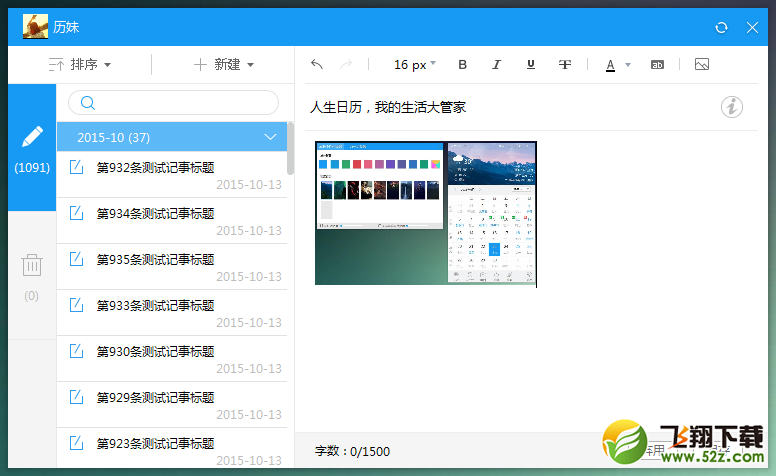Open note 第934条测试记事标题
This screenshot has height=476, width=776.
[x=172, y=221]
